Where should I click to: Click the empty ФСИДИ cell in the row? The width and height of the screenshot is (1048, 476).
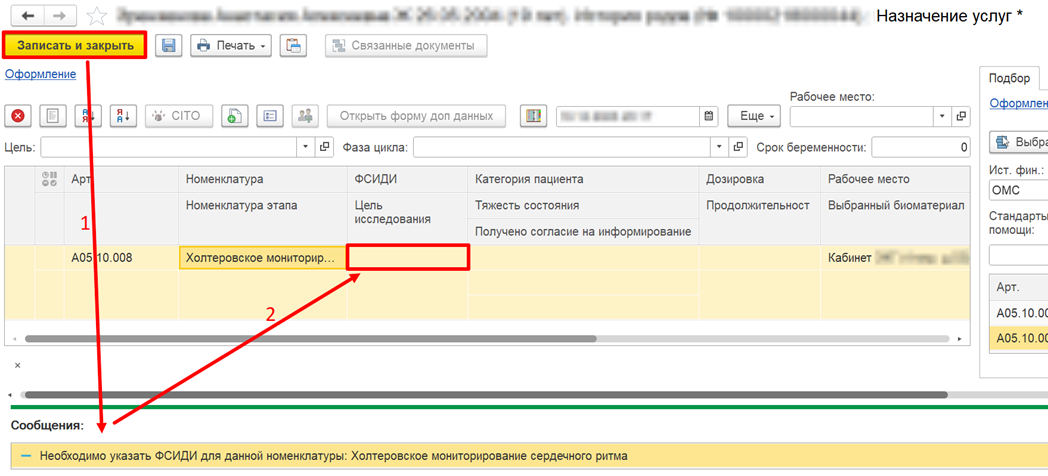(x=407, y=257)
